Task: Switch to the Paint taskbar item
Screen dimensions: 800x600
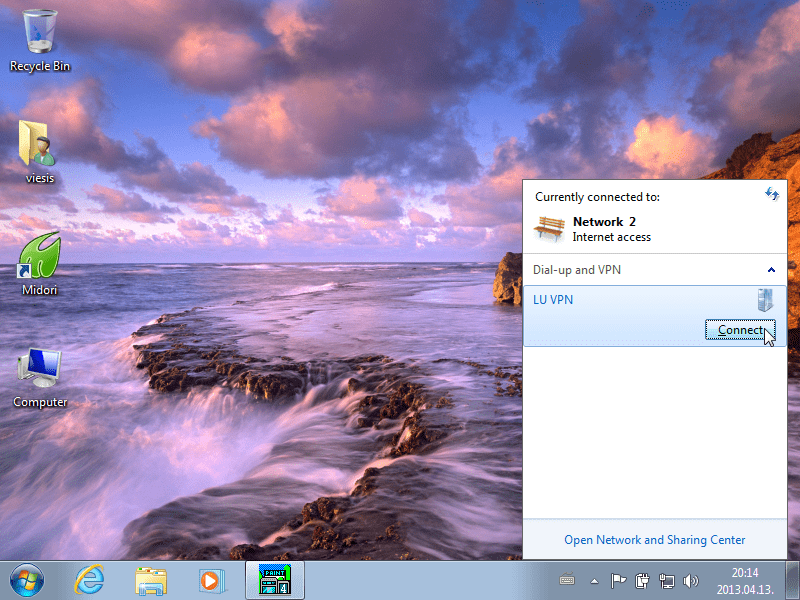Action: [x=275, y=580]
